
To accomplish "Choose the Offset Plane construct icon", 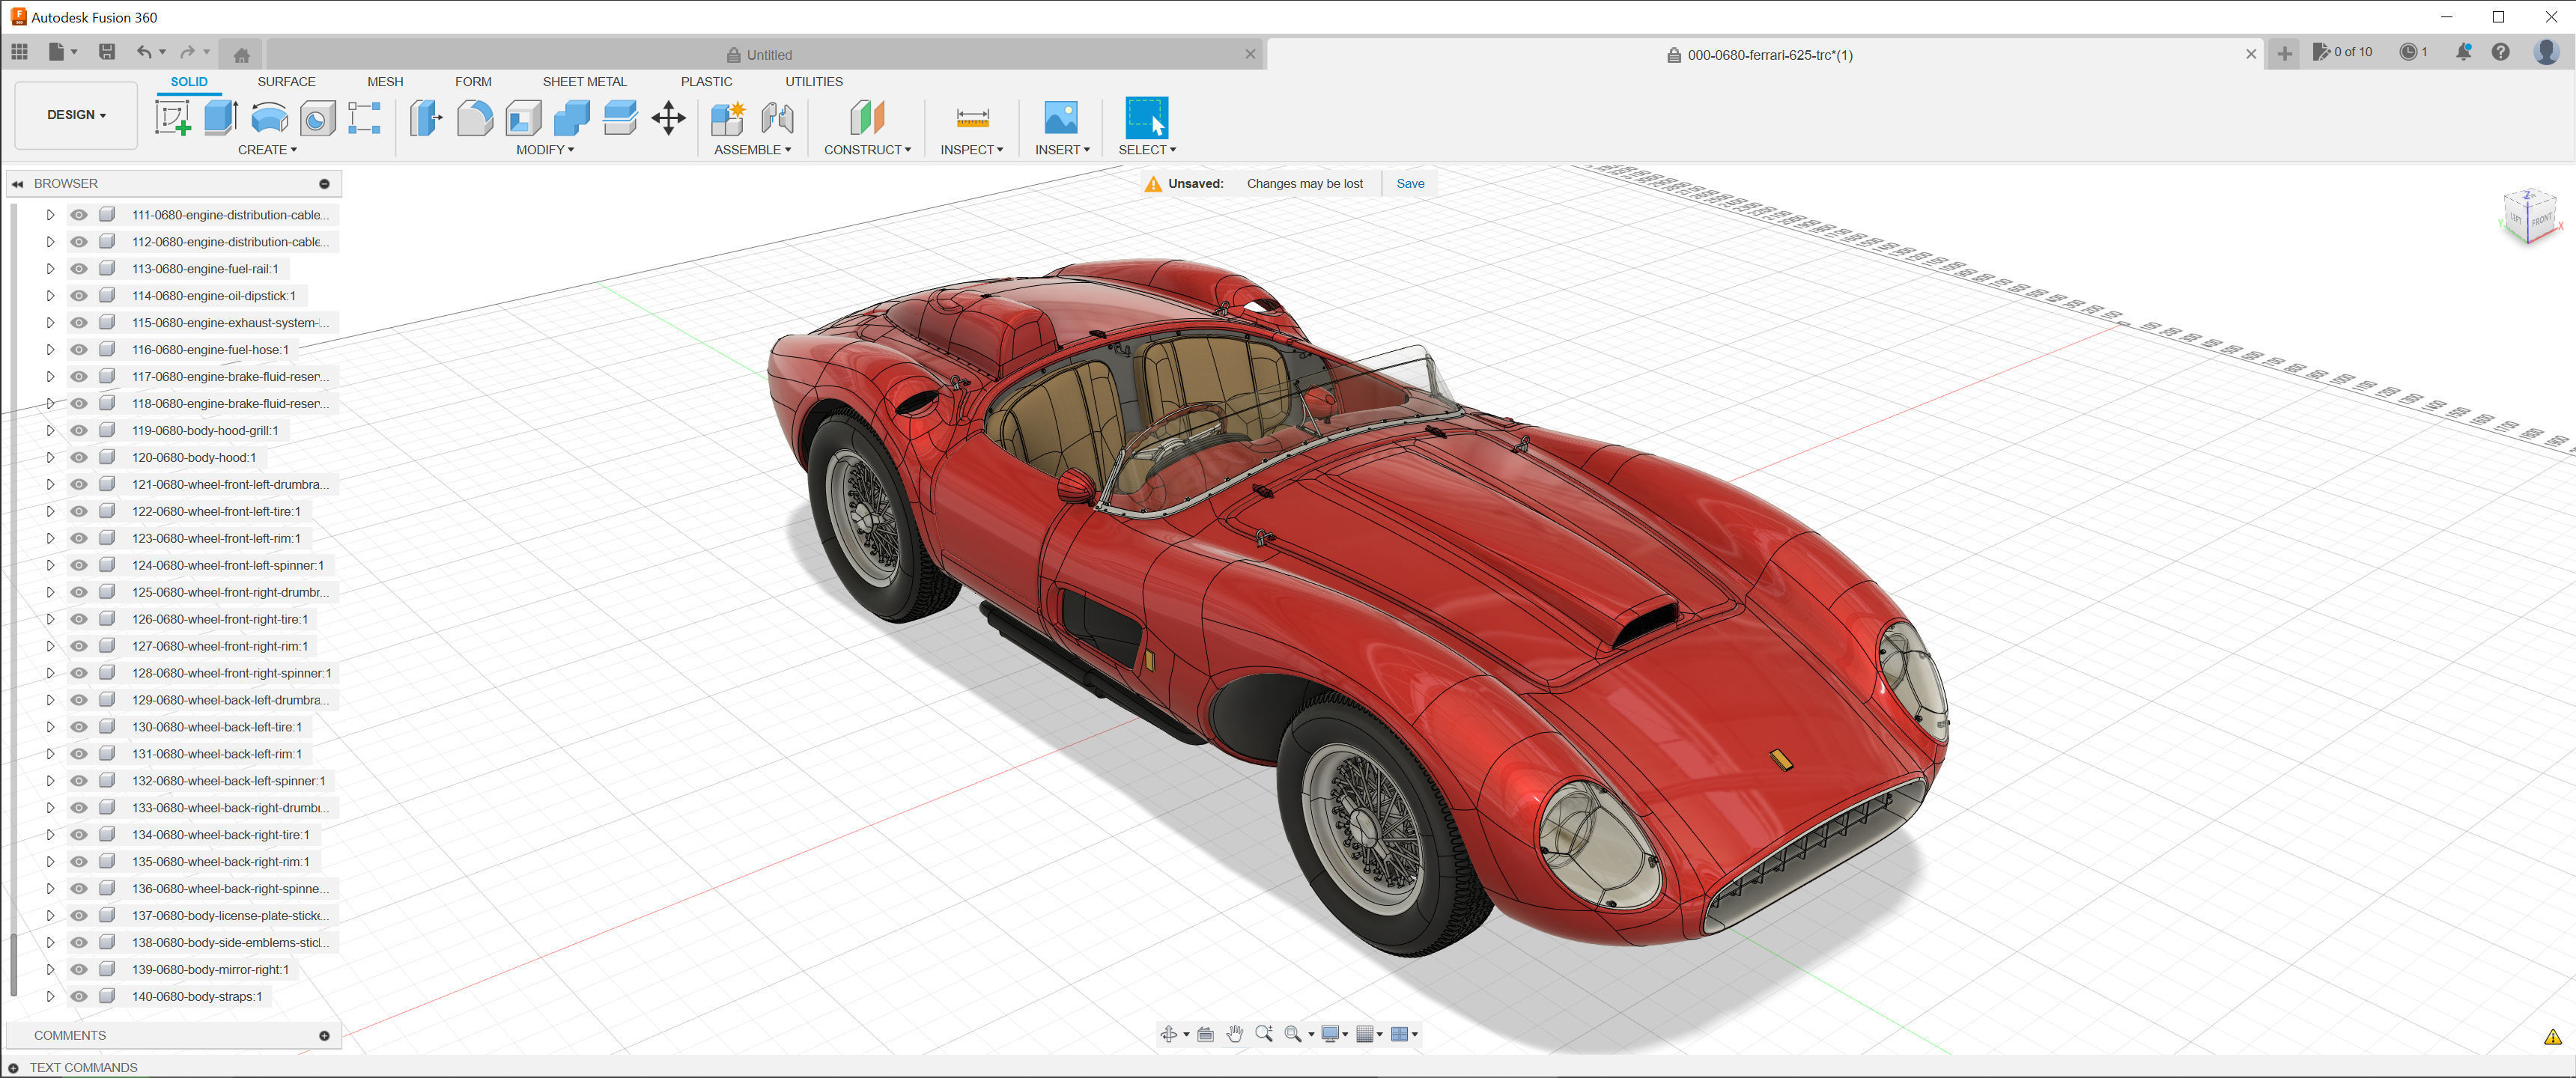I will coord(867,118).
